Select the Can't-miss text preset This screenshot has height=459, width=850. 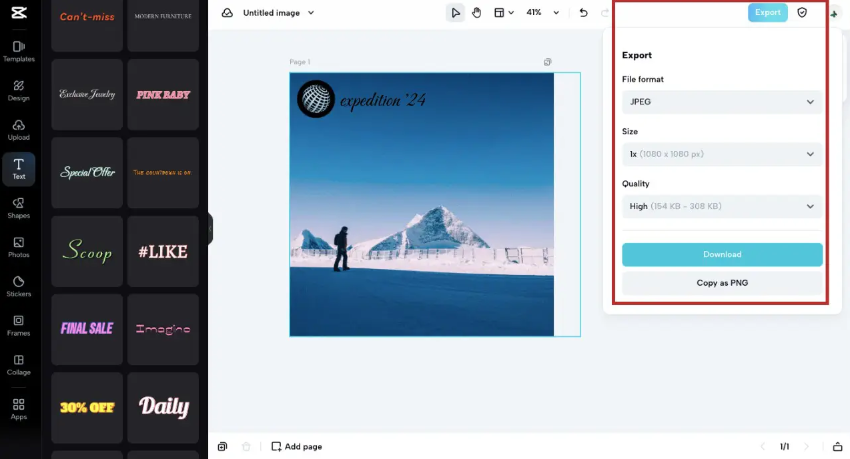tap(87, 25)
